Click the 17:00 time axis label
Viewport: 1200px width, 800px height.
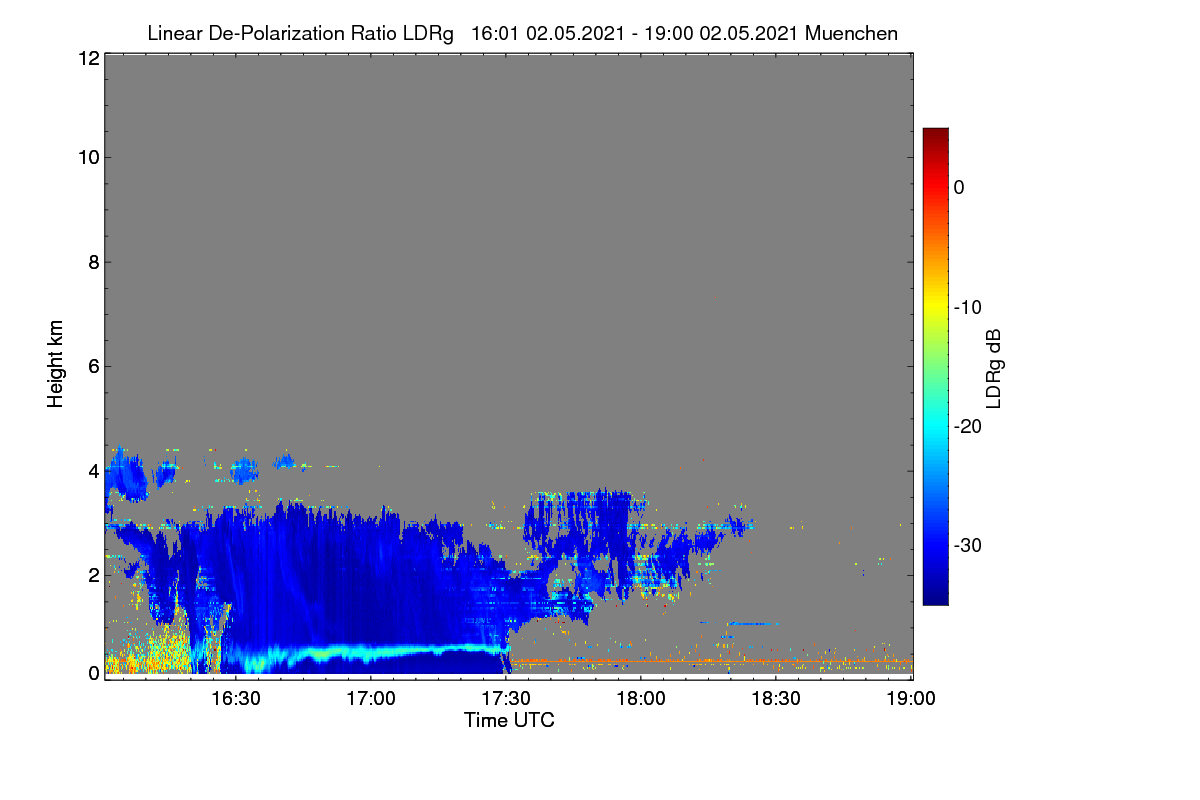371,698
